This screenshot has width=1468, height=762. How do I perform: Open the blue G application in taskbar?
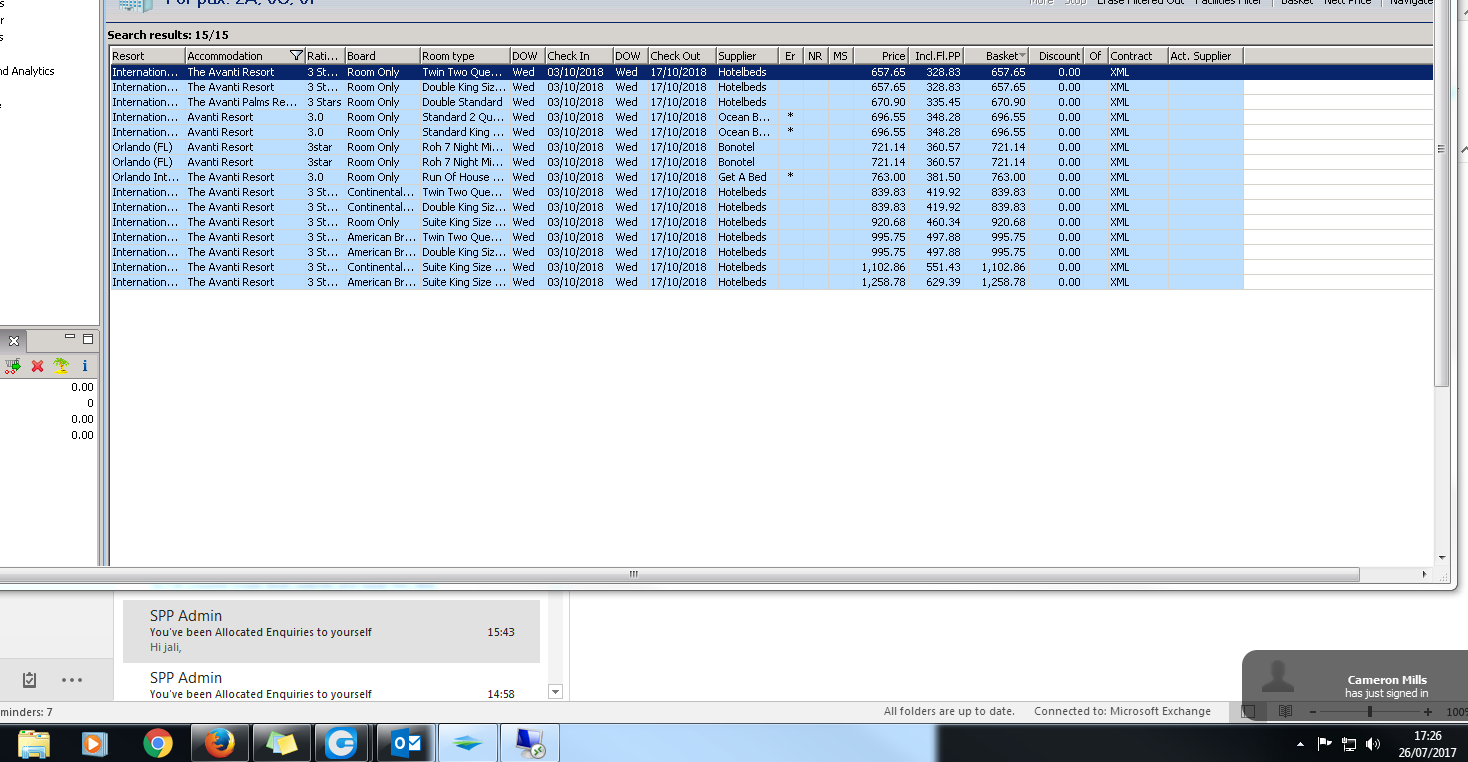click(x=342, y=743)
